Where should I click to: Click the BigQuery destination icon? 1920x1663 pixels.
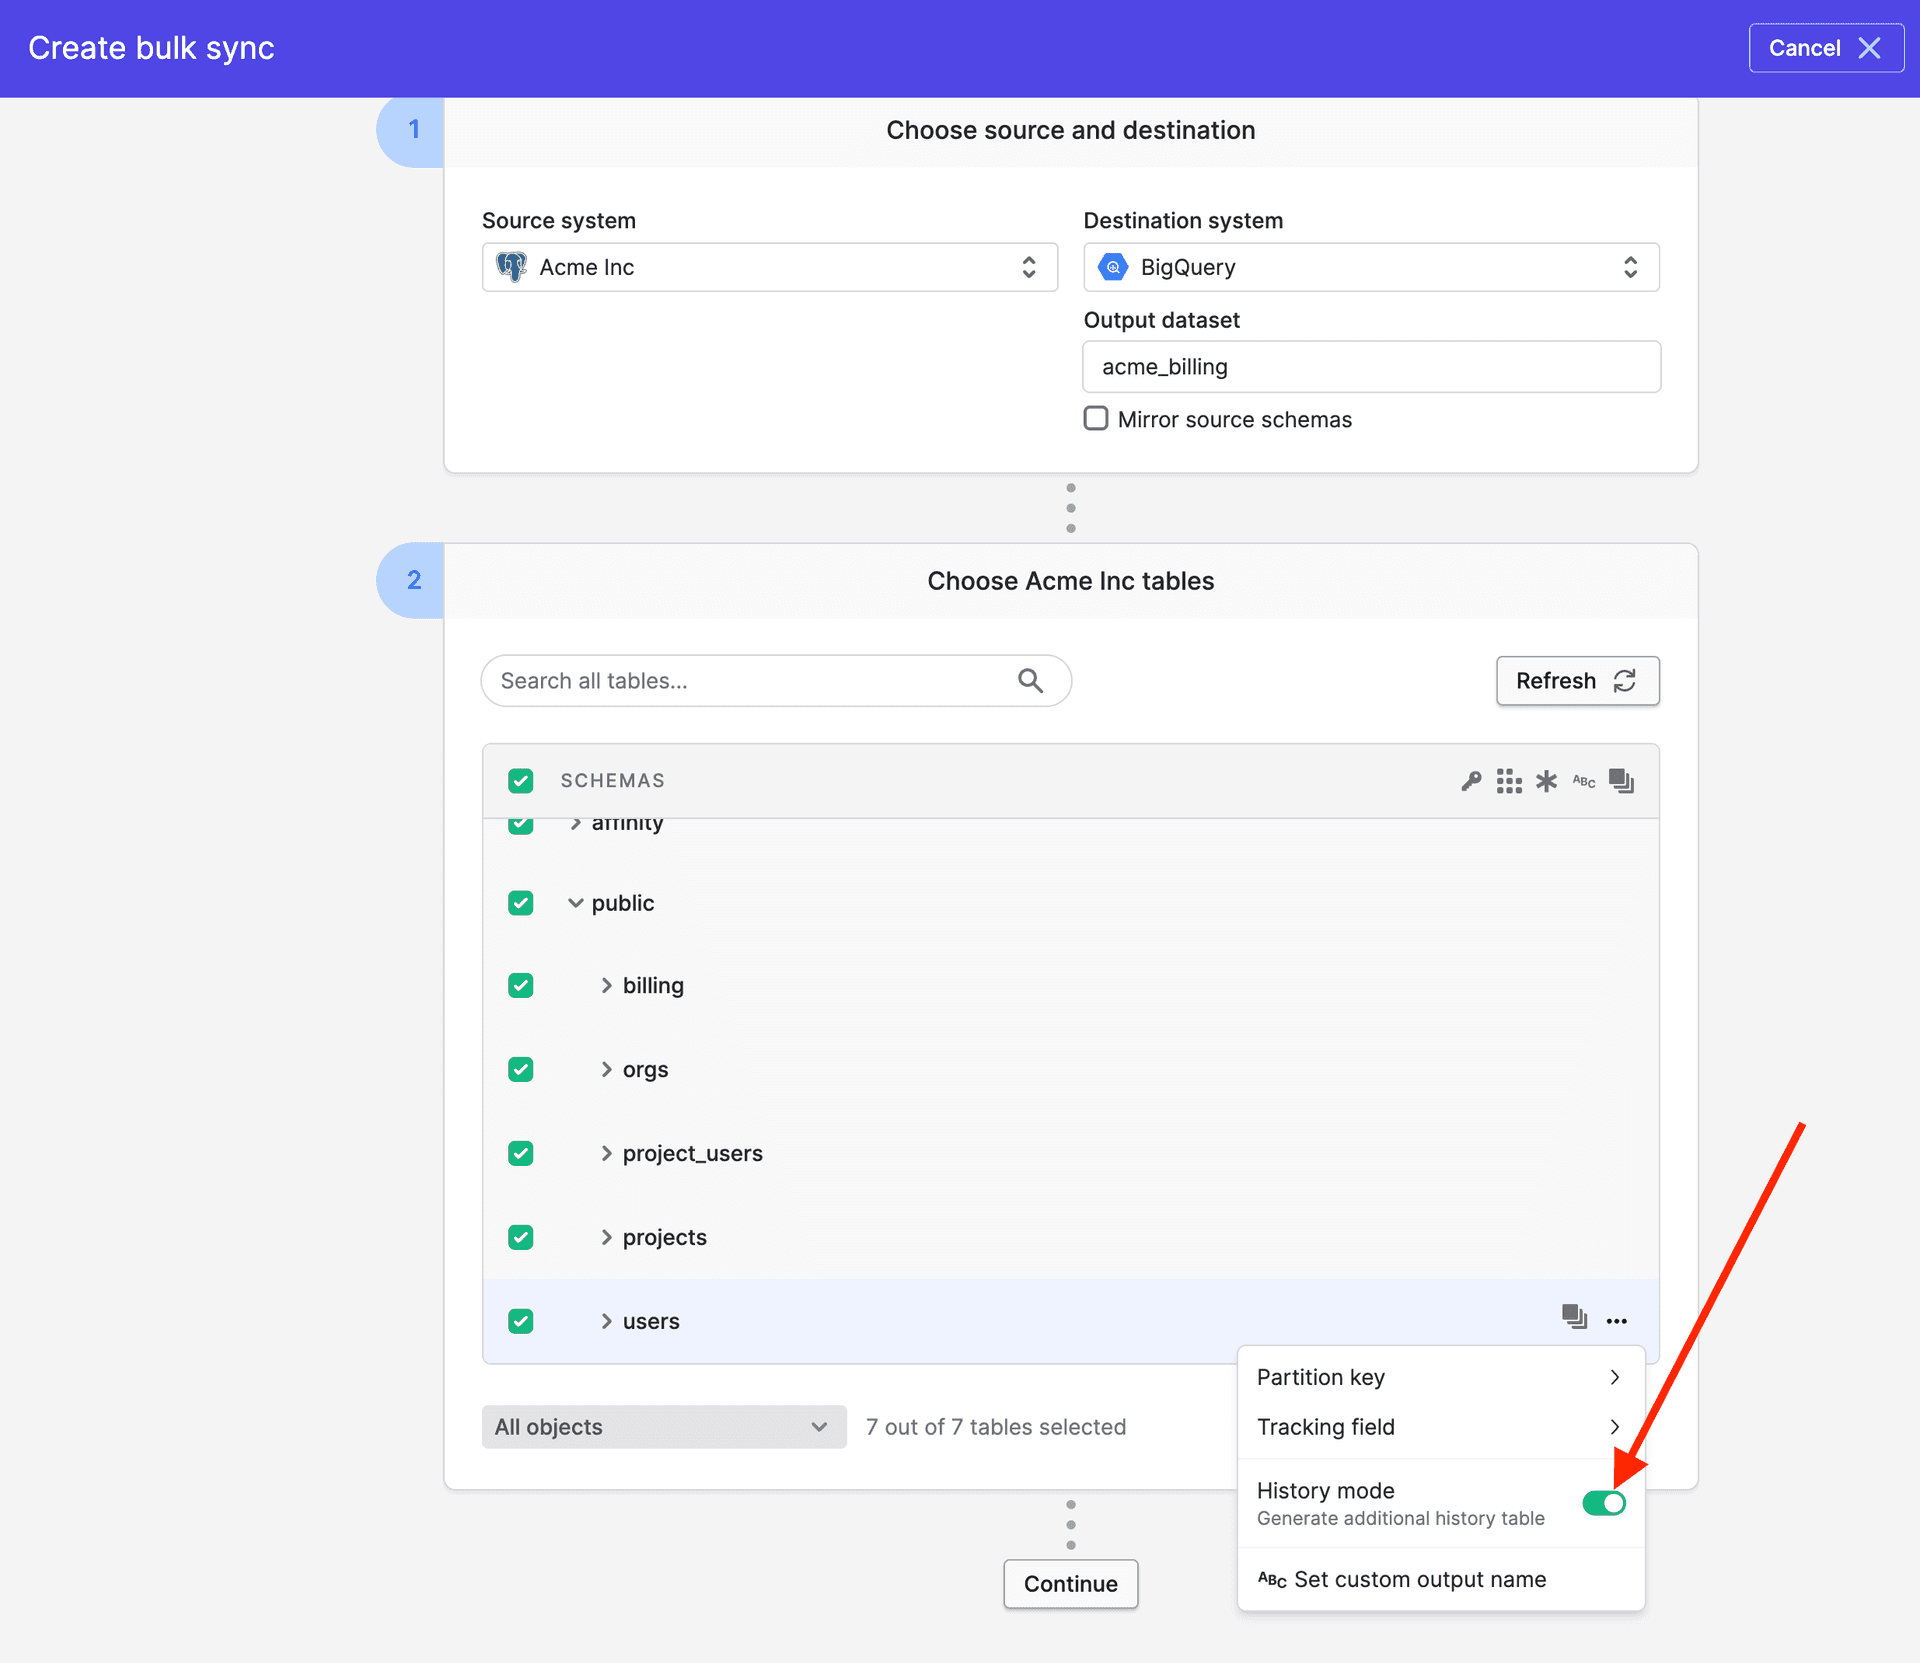click(1113, 267)
